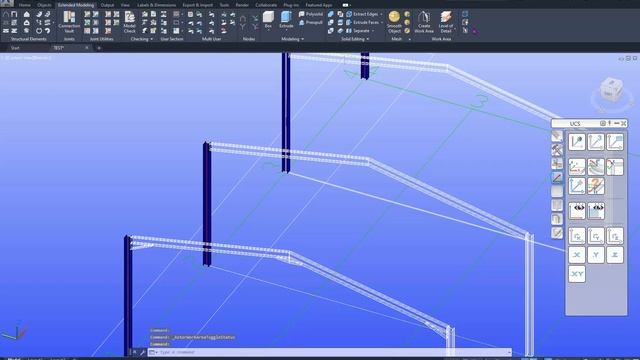Expand the Extrude Faces dropdown

click(x=381, y=22)
